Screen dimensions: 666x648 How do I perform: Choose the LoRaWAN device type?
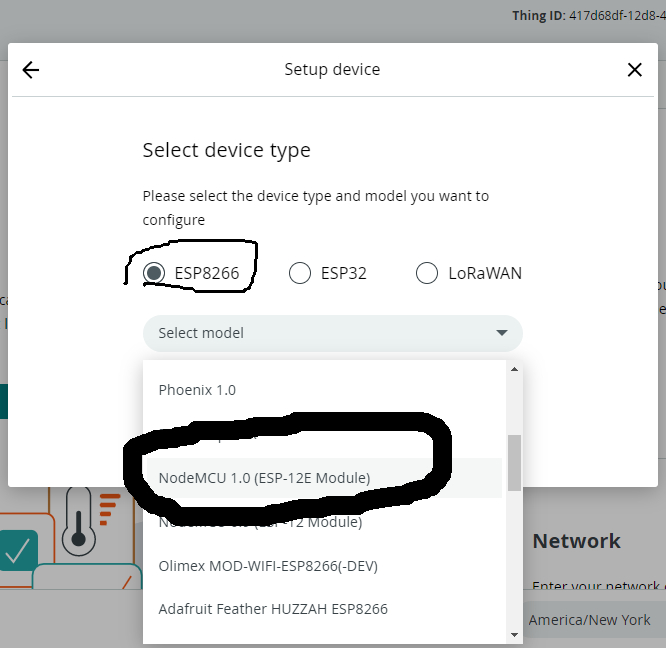tap(427, 273)
